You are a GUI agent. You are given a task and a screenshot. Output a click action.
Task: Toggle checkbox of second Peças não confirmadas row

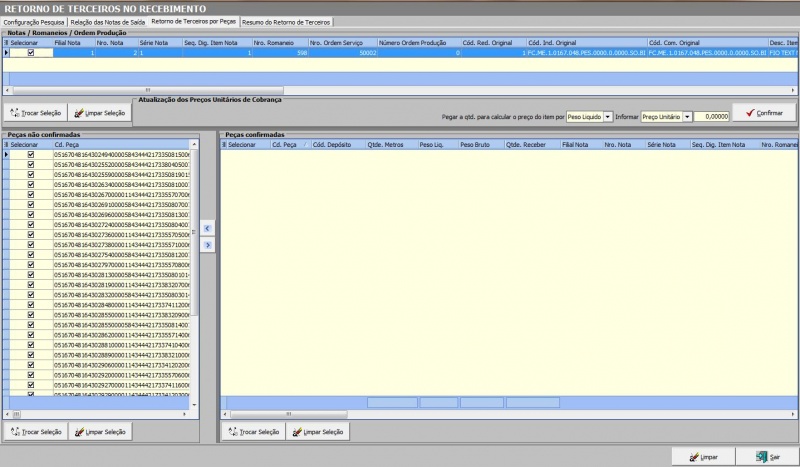pyautogui.click(x=30, y=165)
